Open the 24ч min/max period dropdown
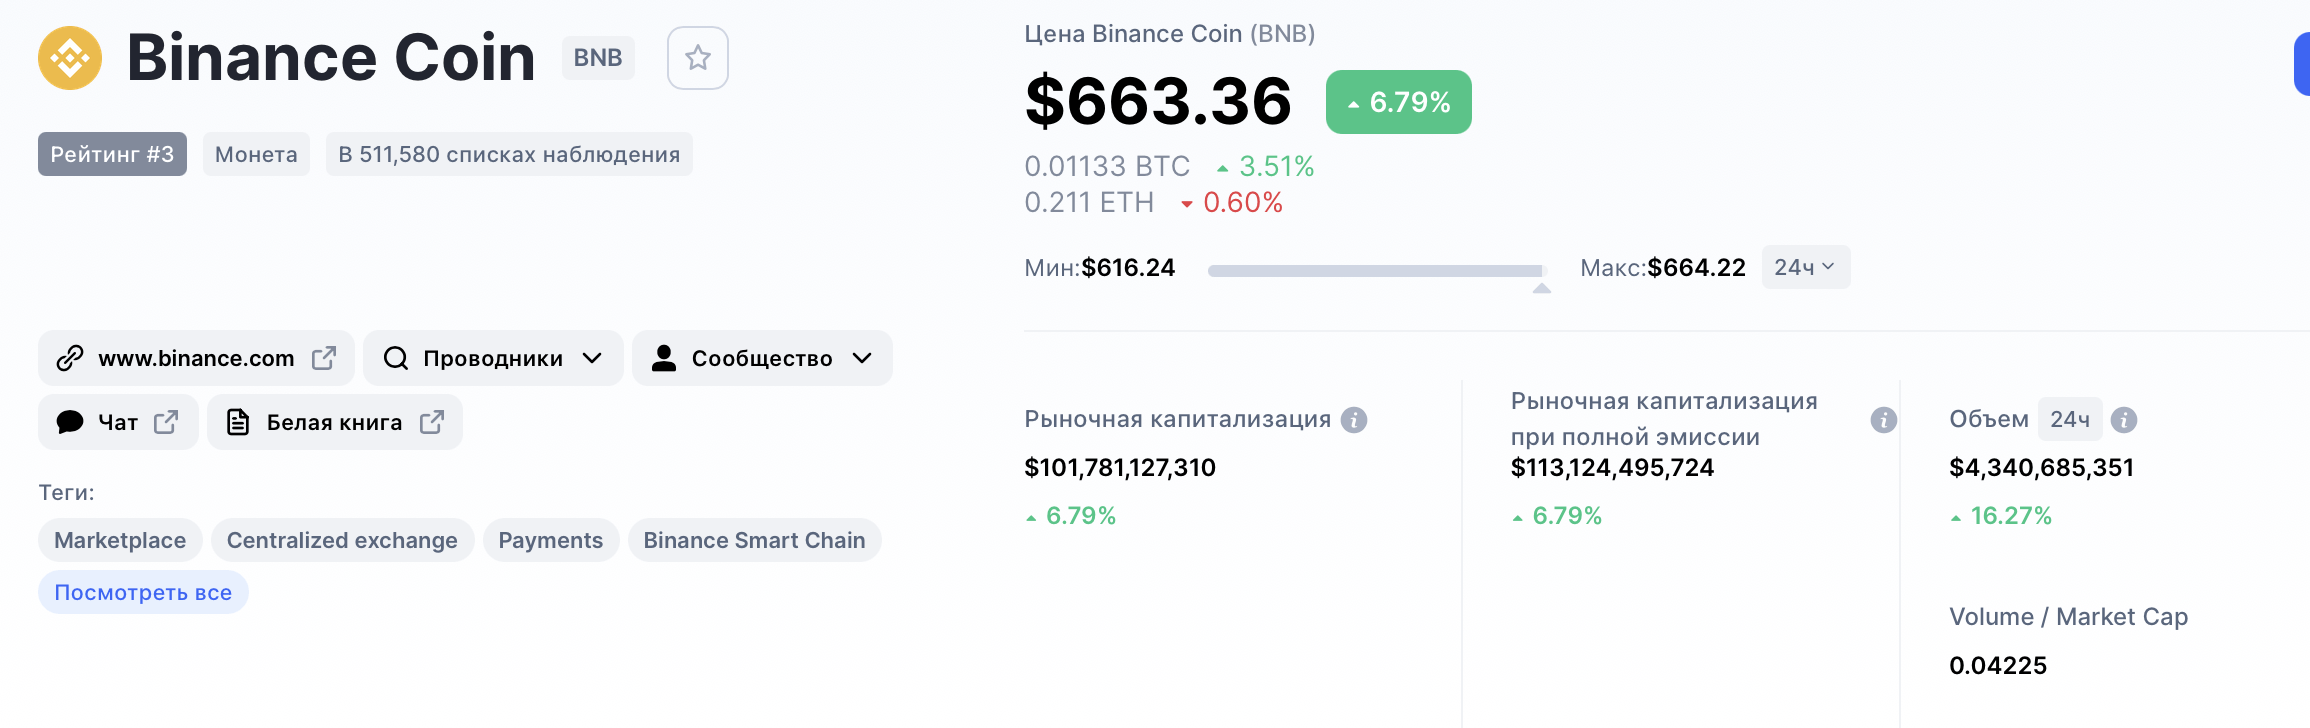 point(1805,267)
